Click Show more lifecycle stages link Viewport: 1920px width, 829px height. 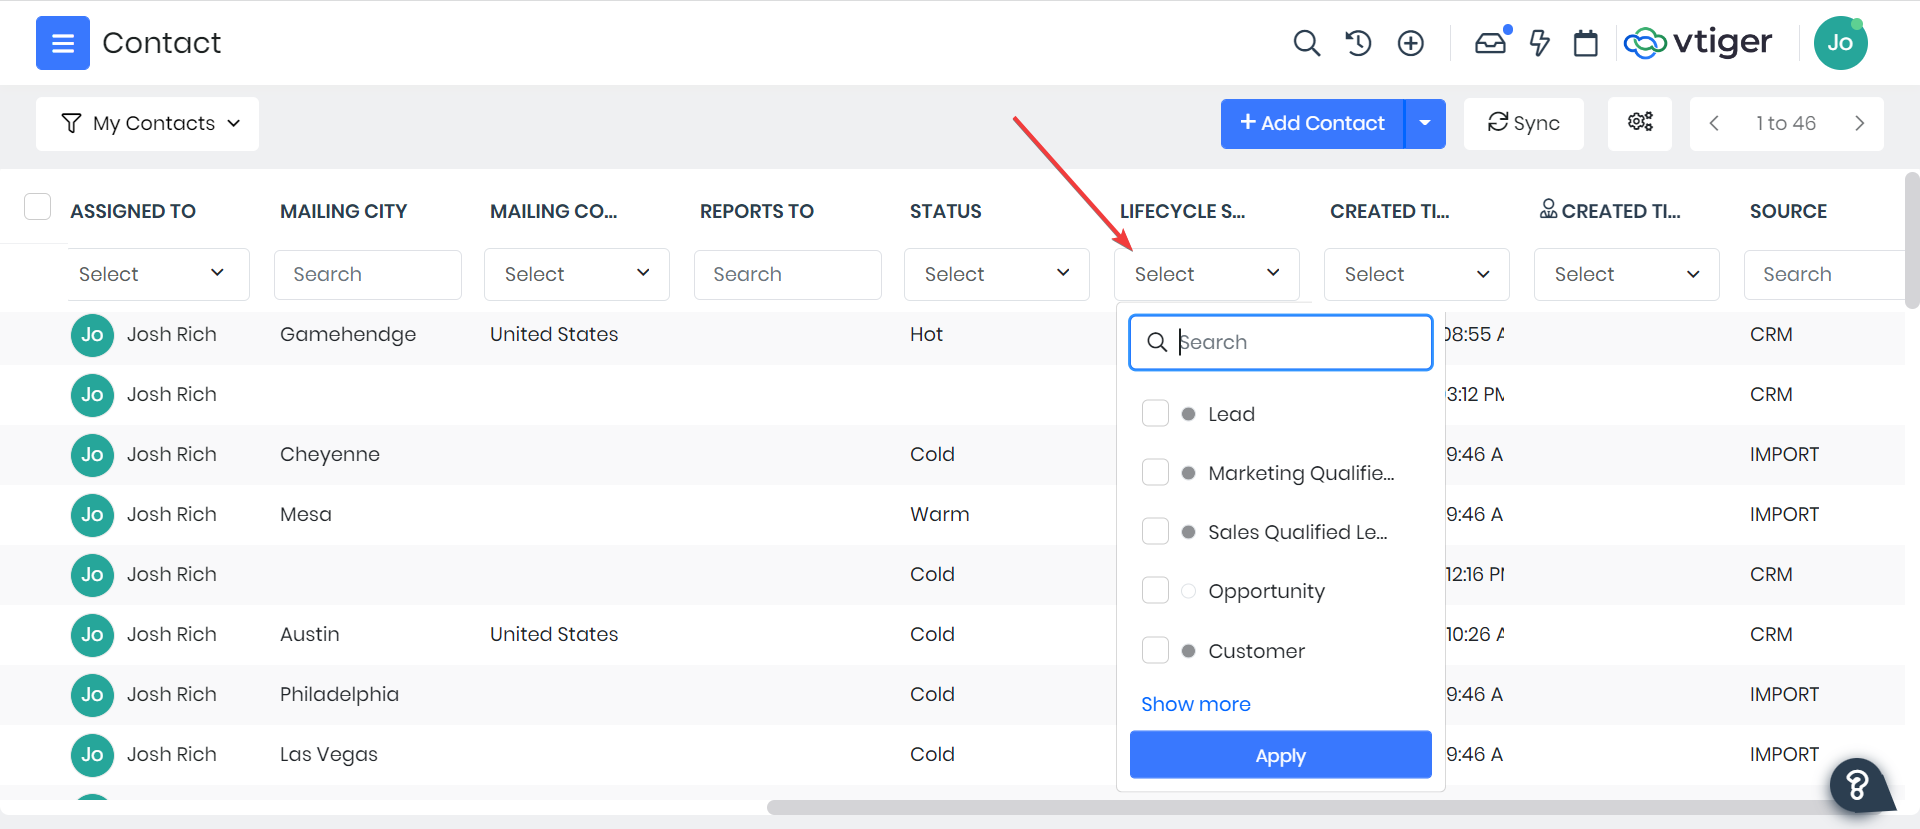coord(1195,704)
